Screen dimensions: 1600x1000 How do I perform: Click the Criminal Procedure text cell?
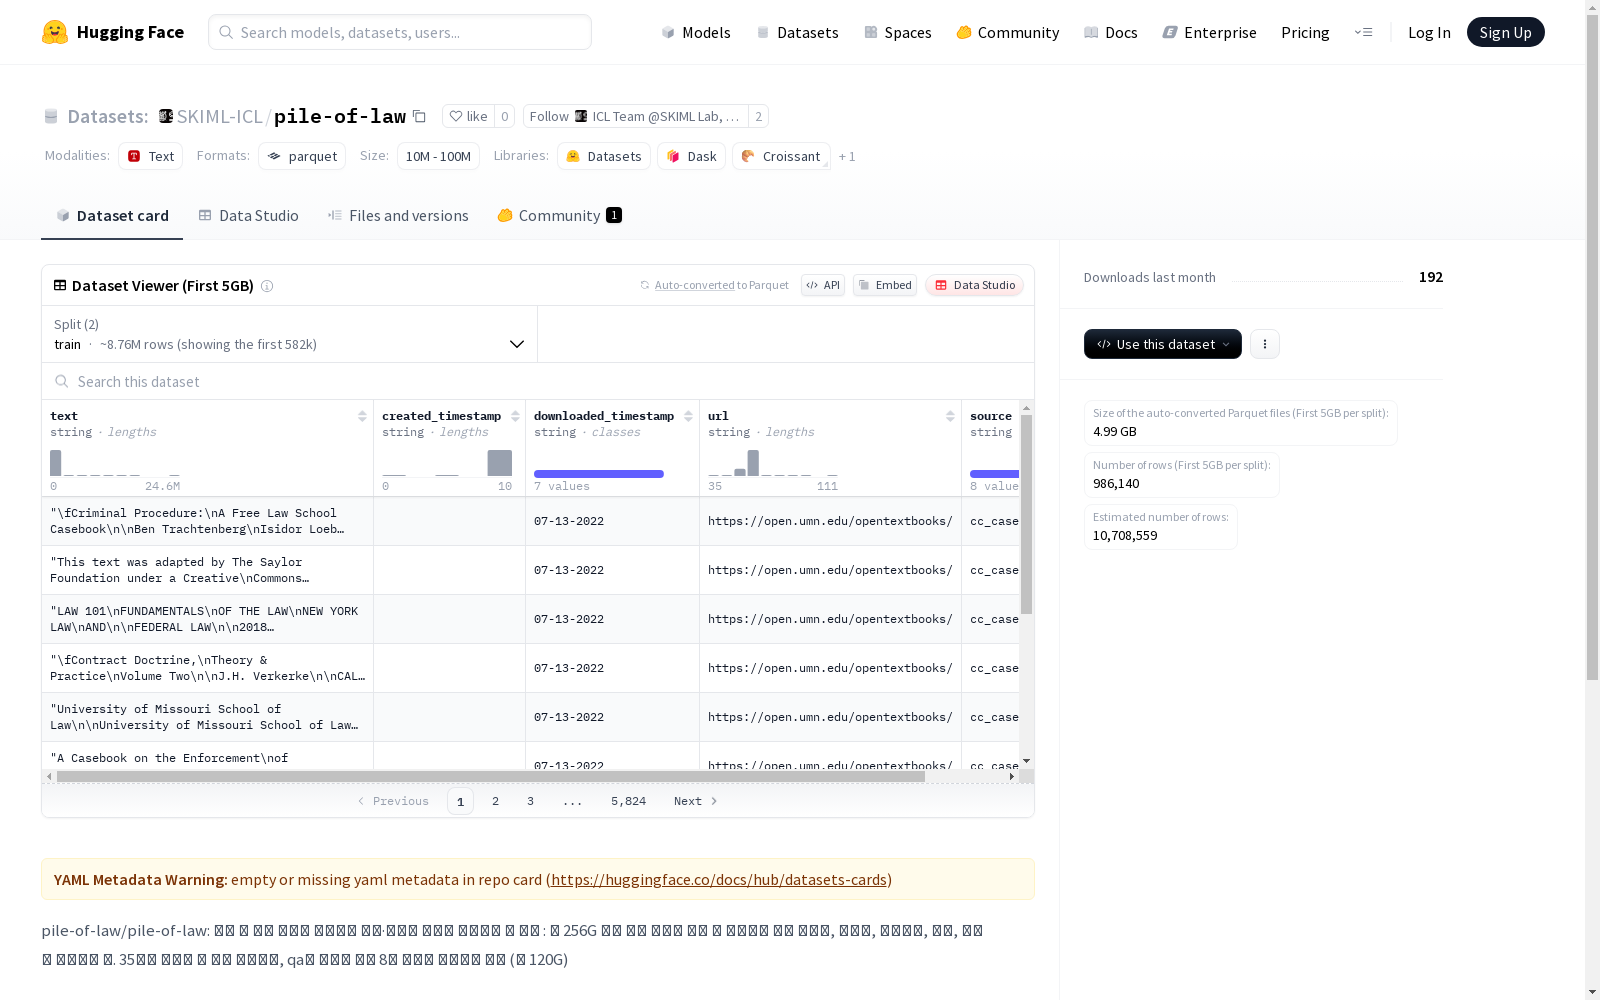pos(207,521)
